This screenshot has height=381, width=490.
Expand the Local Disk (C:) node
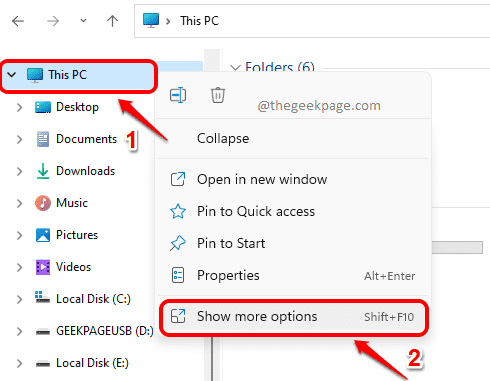(x=20, y=299)
